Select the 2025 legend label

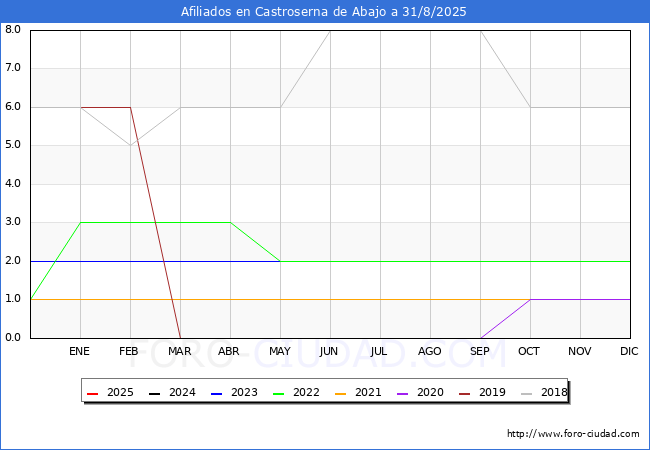click(120, 392)
